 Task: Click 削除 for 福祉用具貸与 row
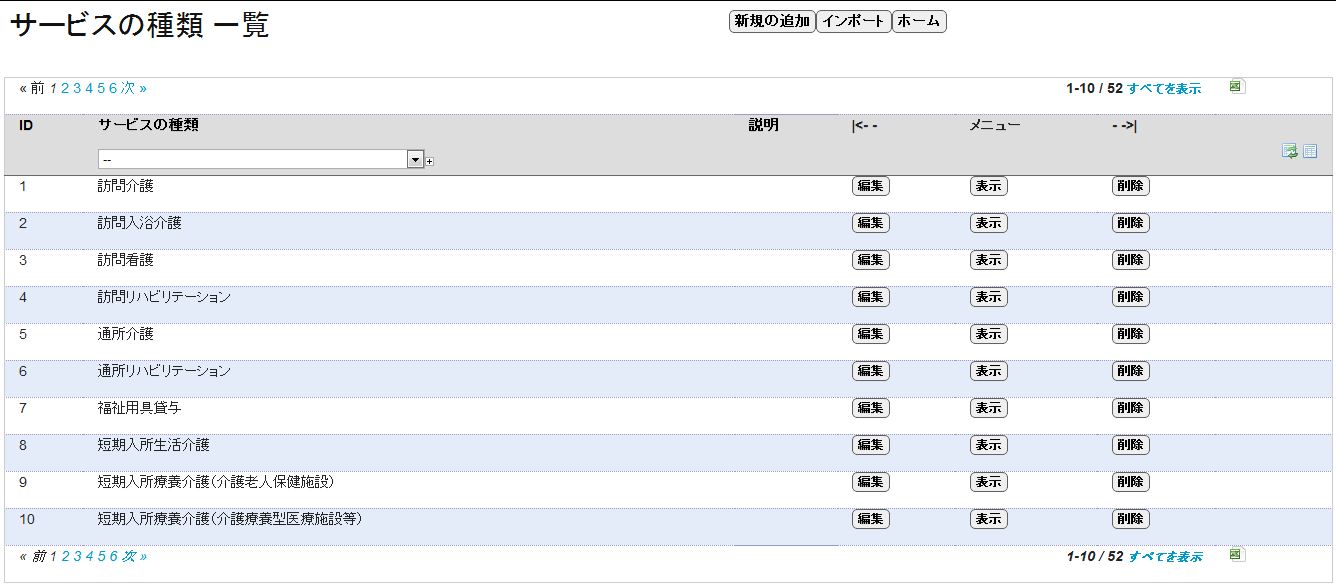point(1131,408)
